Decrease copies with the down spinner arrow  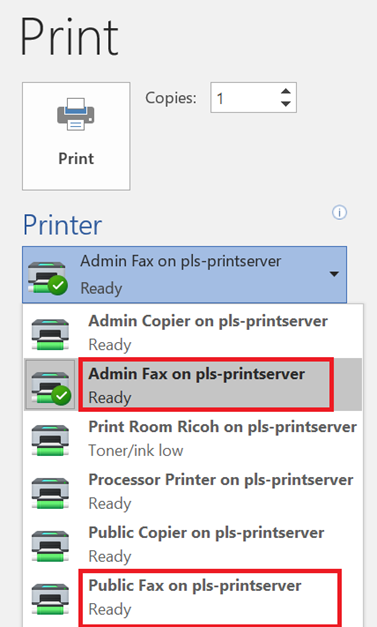[285, 104]
